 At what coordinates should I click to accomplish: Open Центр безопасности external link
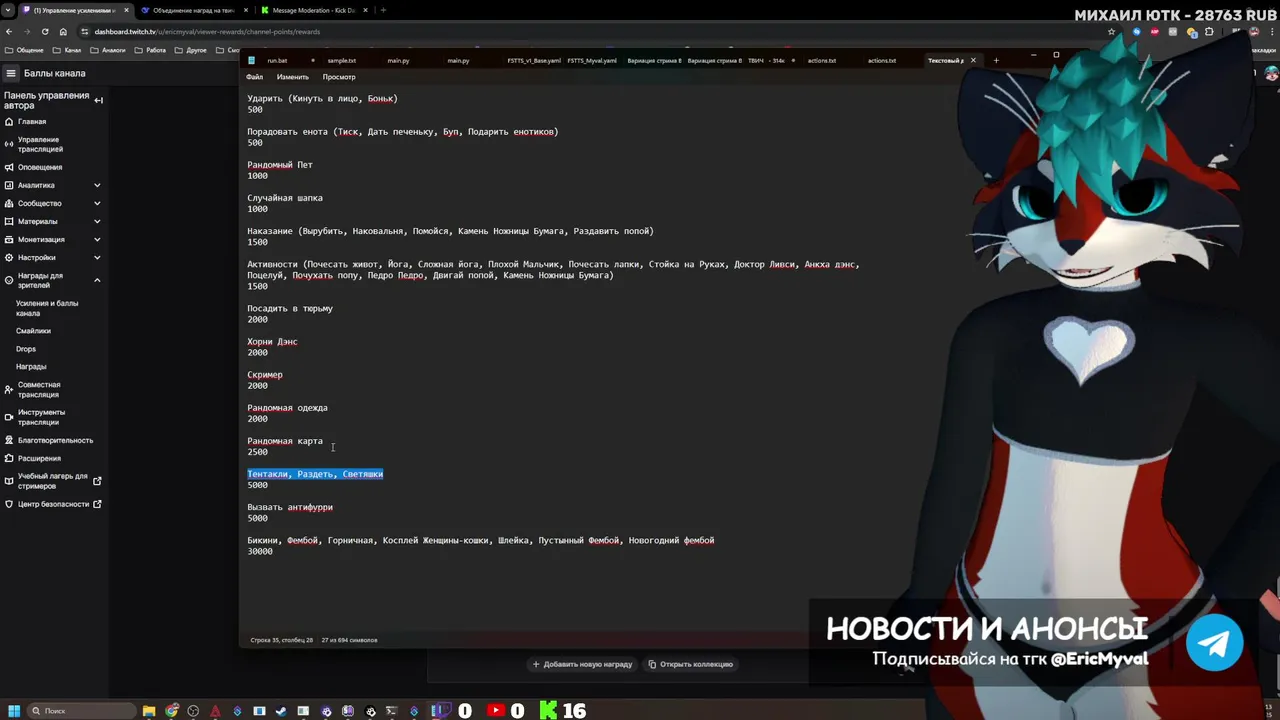(x=53, y=504)
